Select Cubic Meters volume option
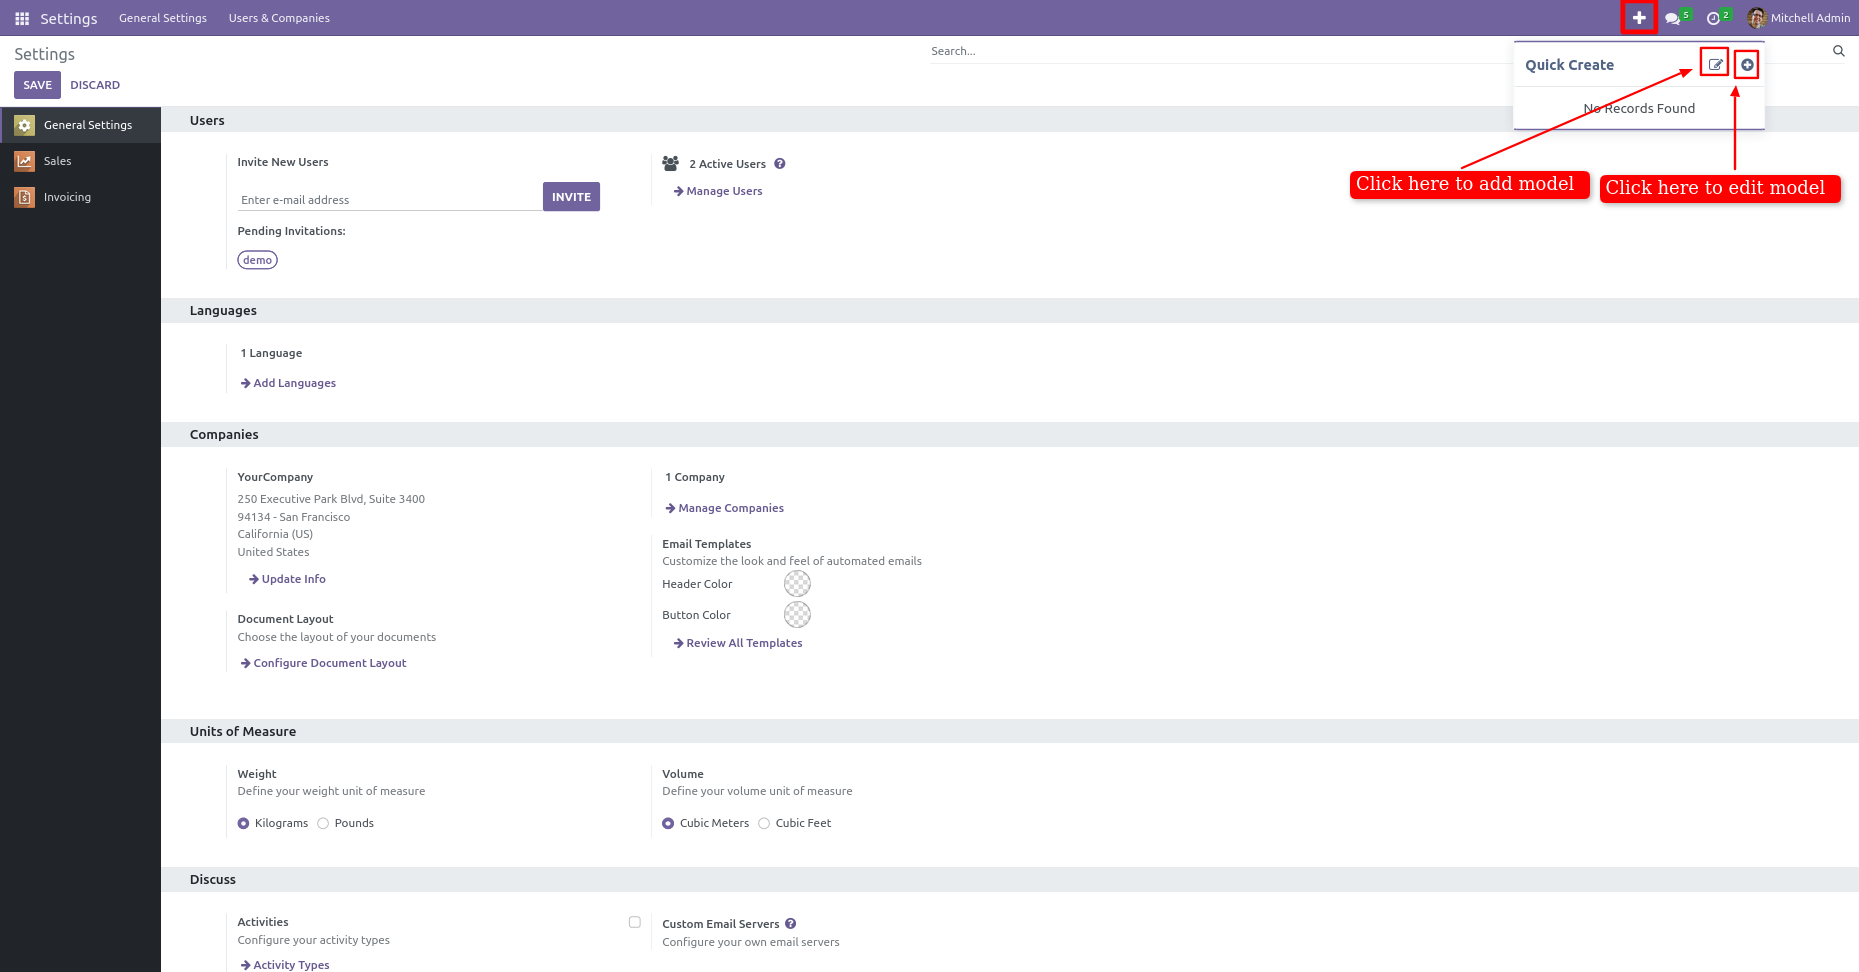Screen dimensions: 1859x972 click(x=668, y=823)
